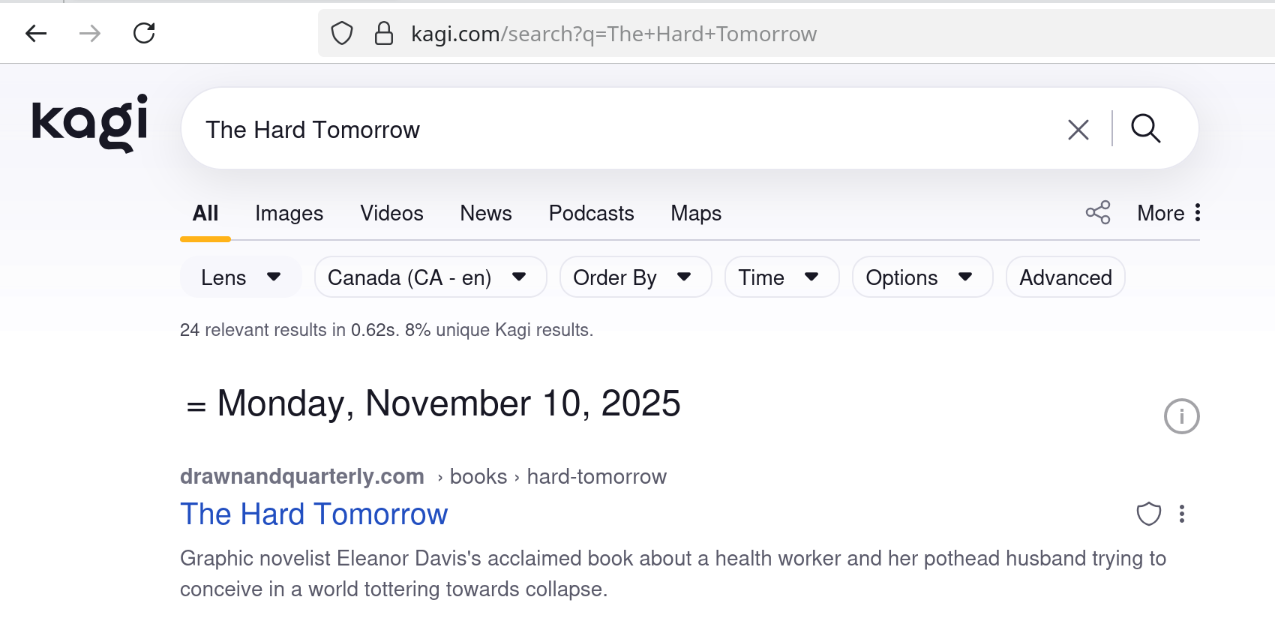Select the Podcasts tab
Viewport: 1275px width, 640px height.
pyautogui.click(x=591, y=213)
